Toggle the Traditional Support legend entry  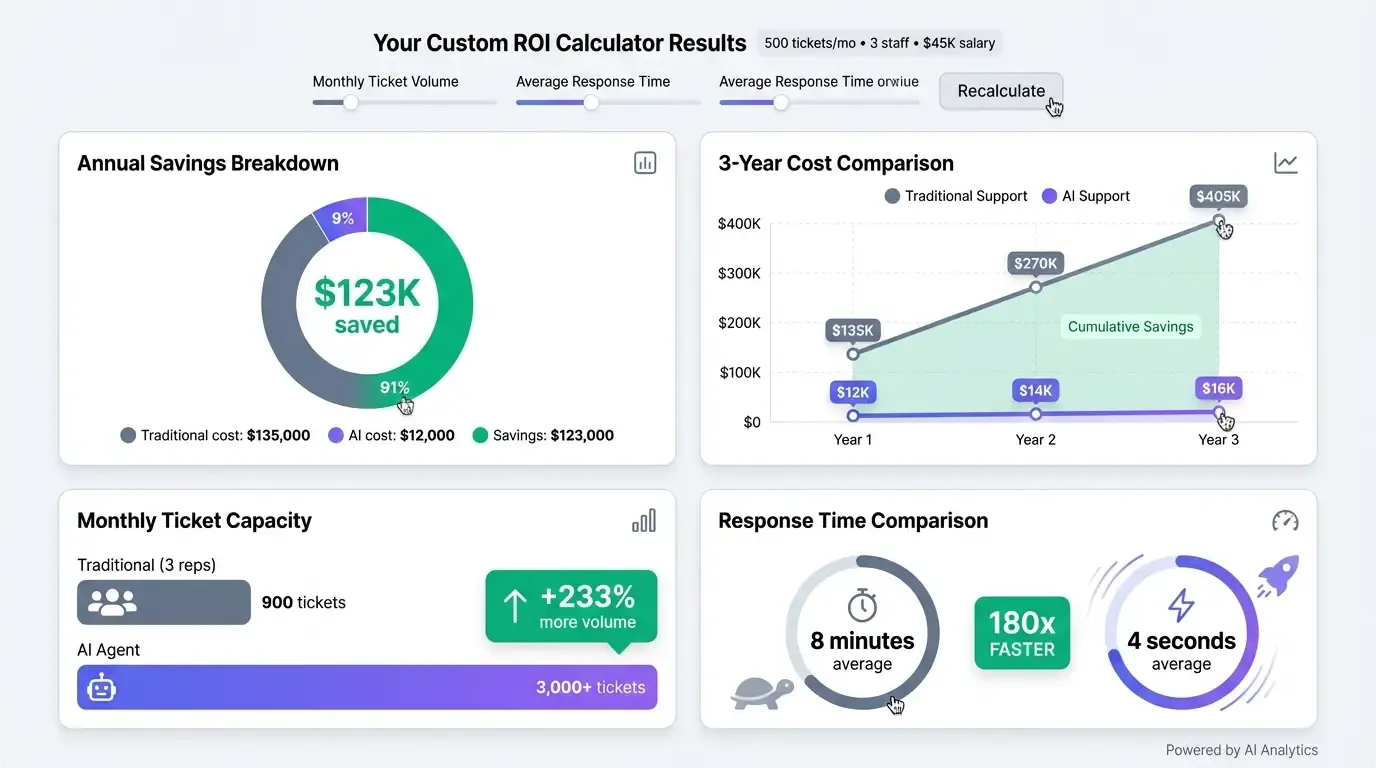coord(955,196)
